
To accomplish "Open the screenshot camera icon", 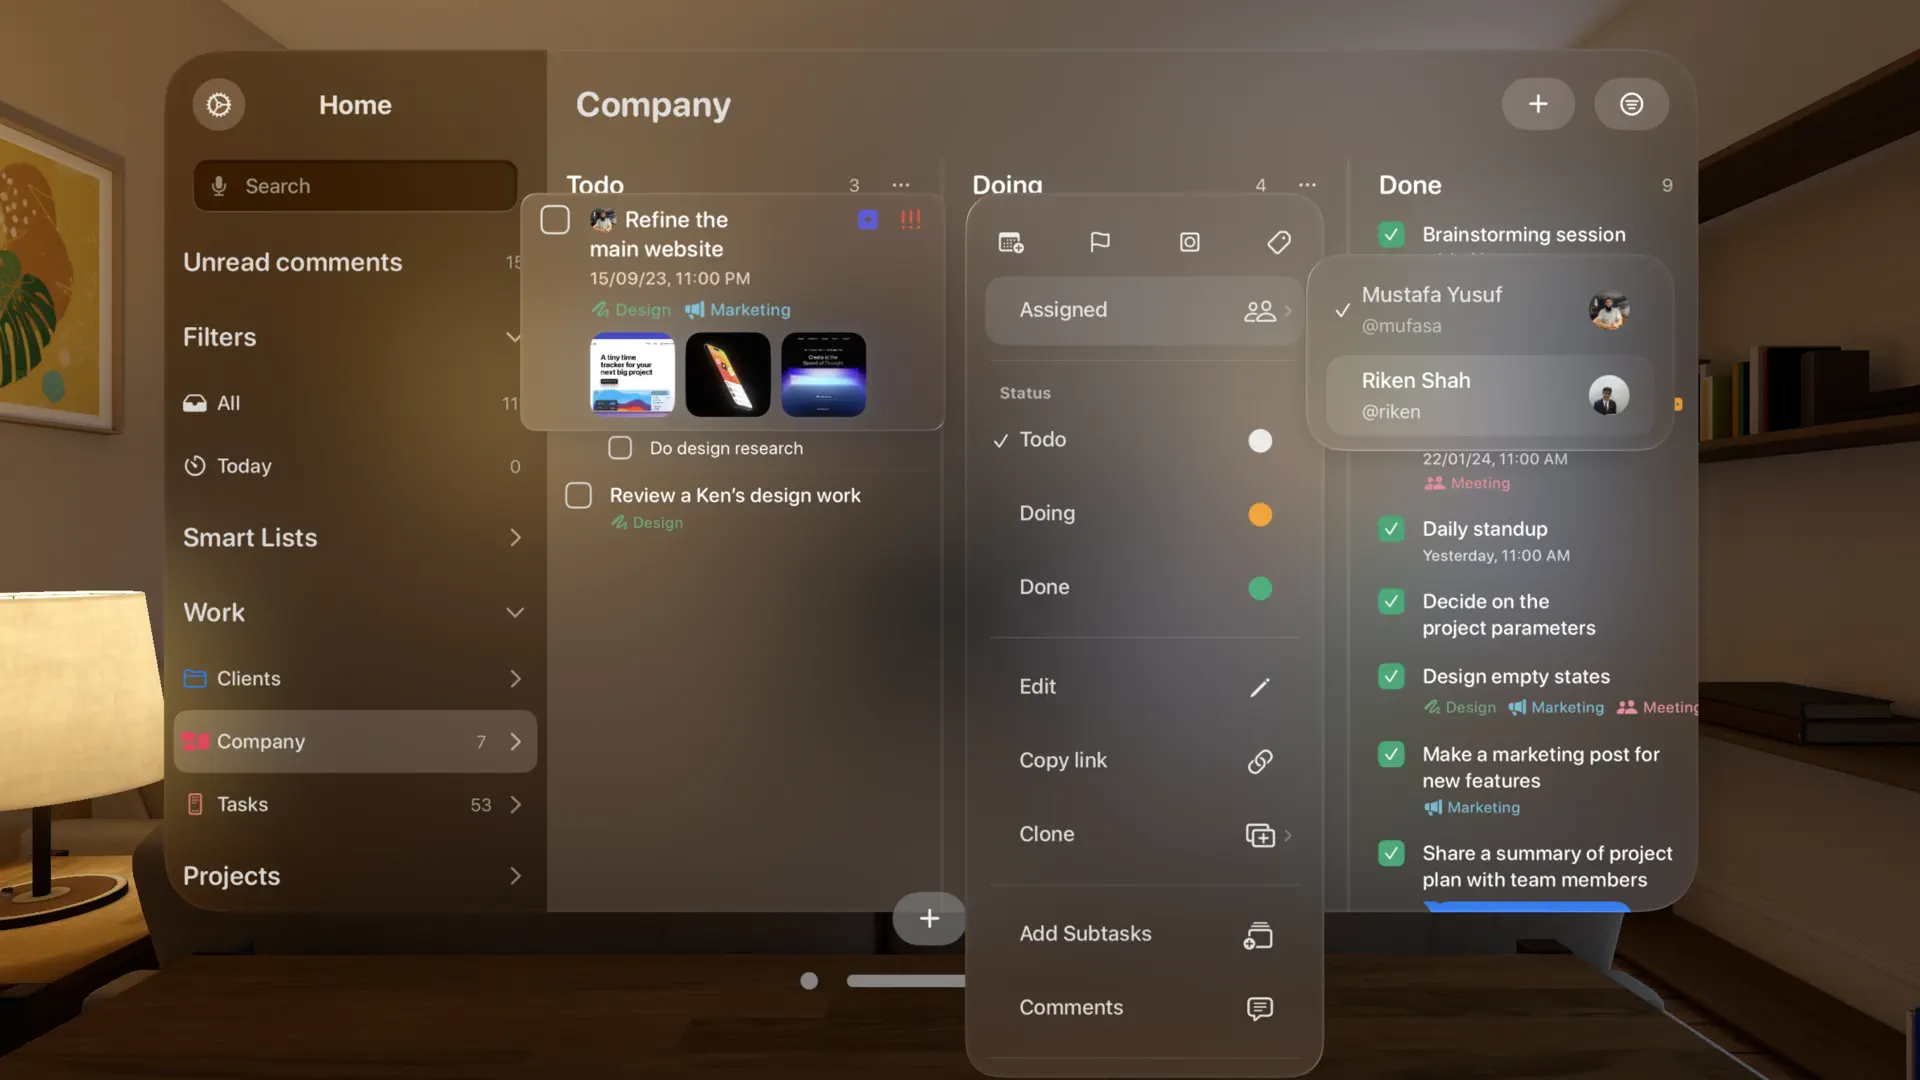I will coord(1189,242).
